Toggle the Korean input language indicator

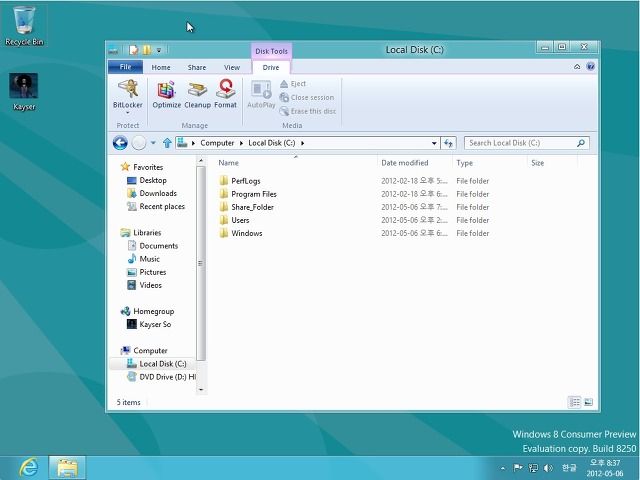[x=569, y=468]
